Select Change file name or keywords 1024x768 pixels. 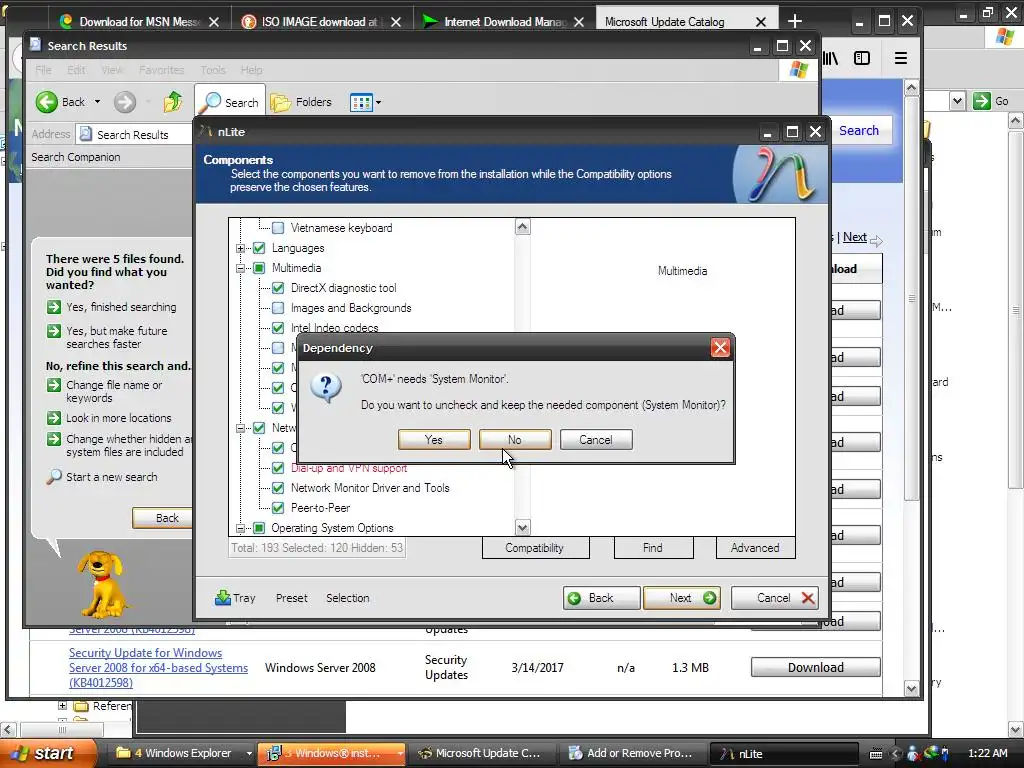pyautogui.click(x=114, y=392)
